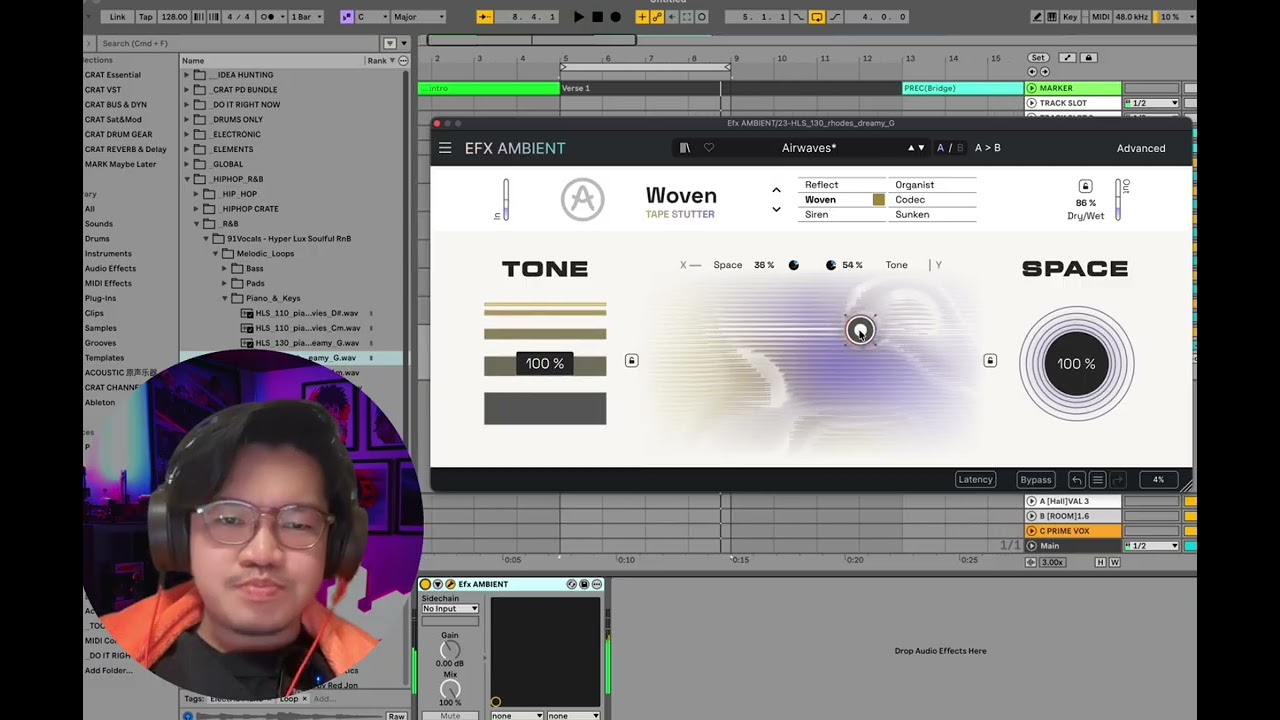Click the Draw Mode pencil icon
This screenshot has width=1280, height=720.
click(1037, 17)
